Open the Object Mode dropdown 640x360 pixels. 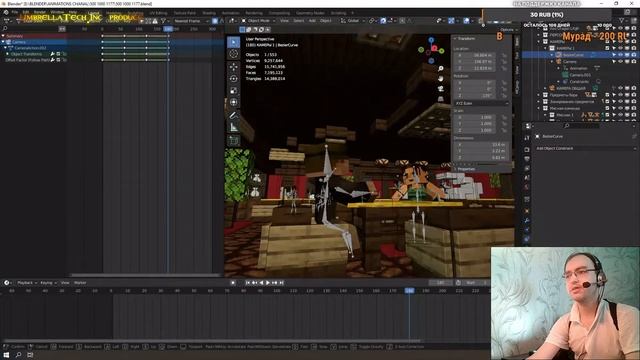[x=258, y=20]
